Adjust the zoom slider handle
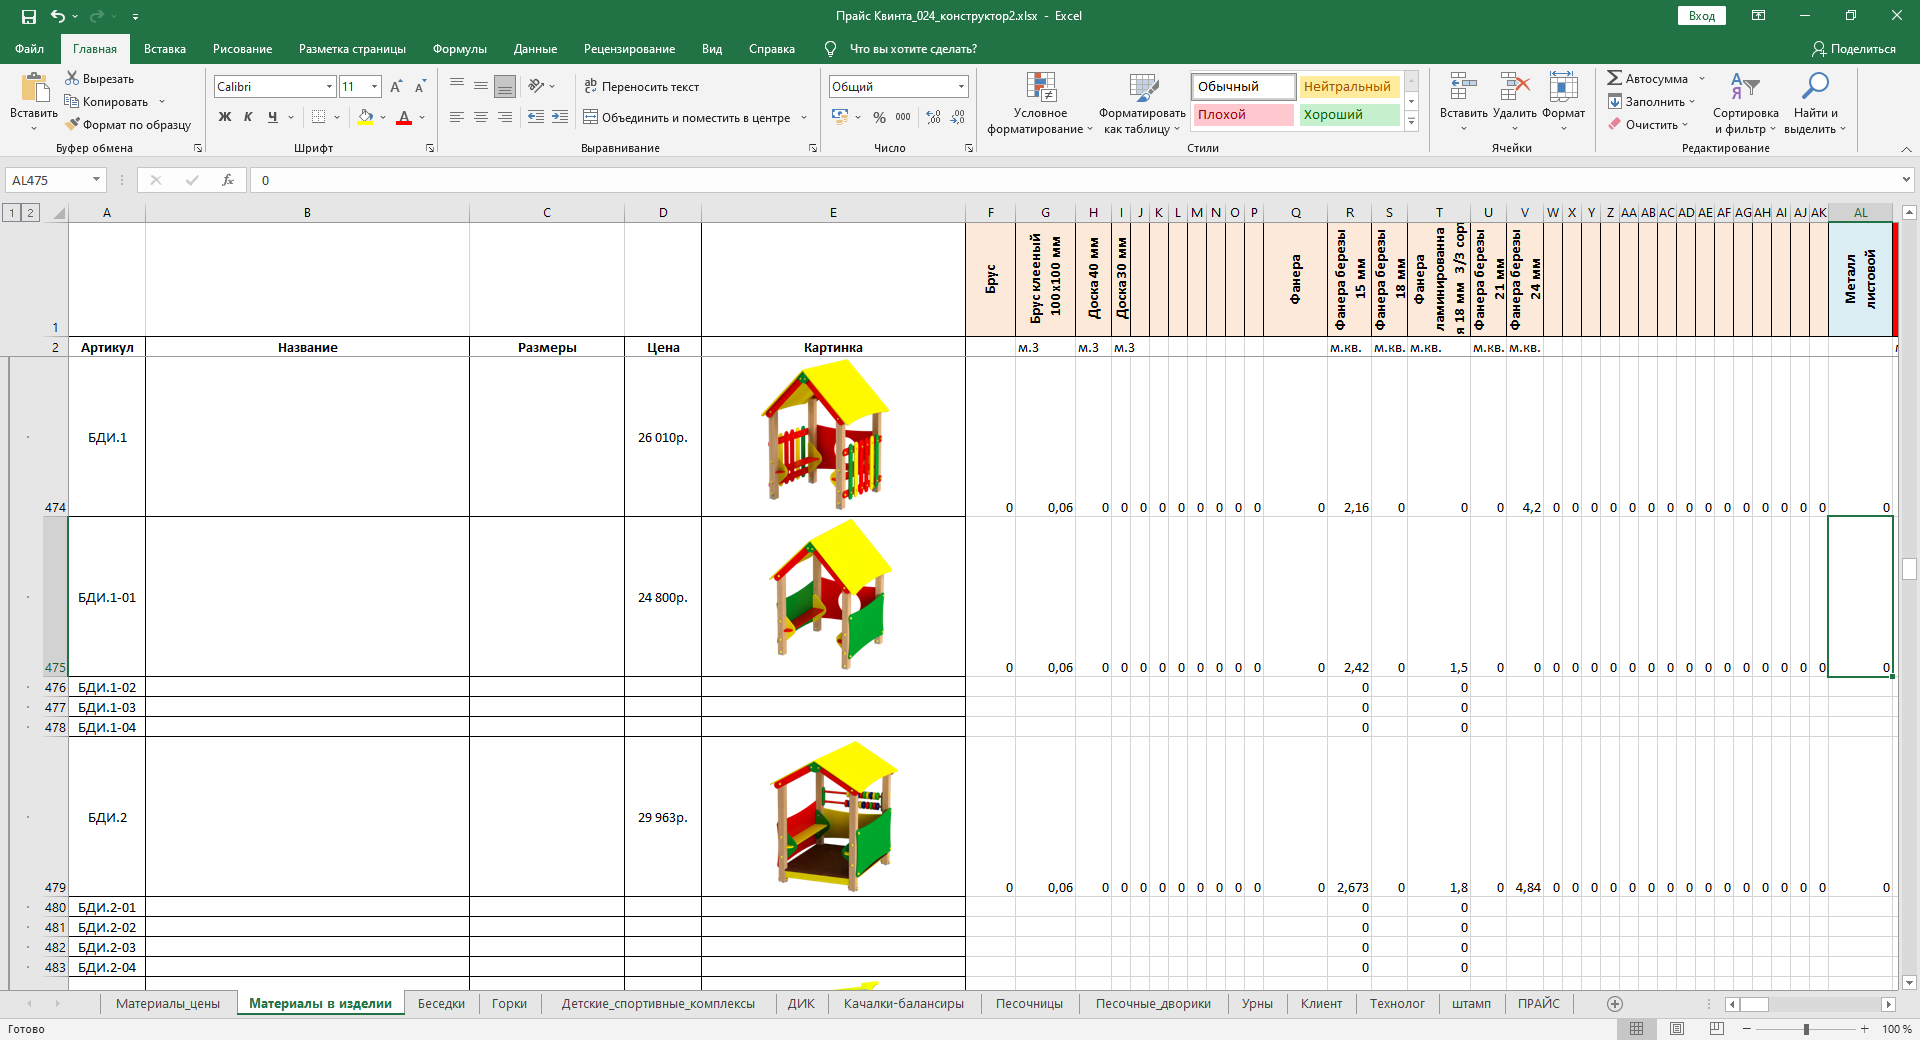 tap(1806, 1029)
